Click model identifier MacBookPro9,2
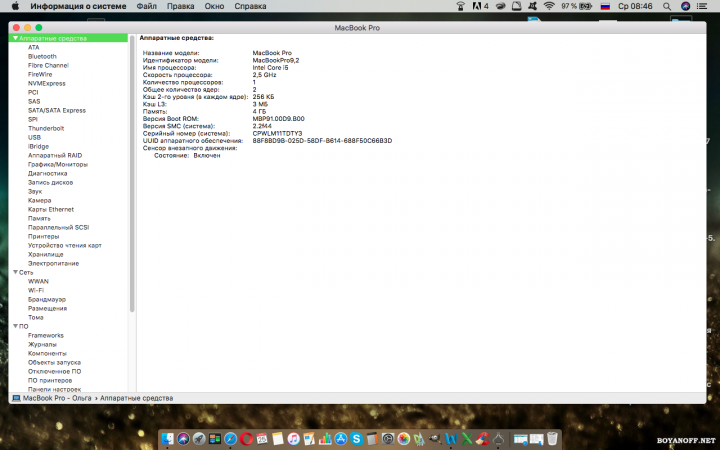 pyautogui.click(x=276, y=60)
